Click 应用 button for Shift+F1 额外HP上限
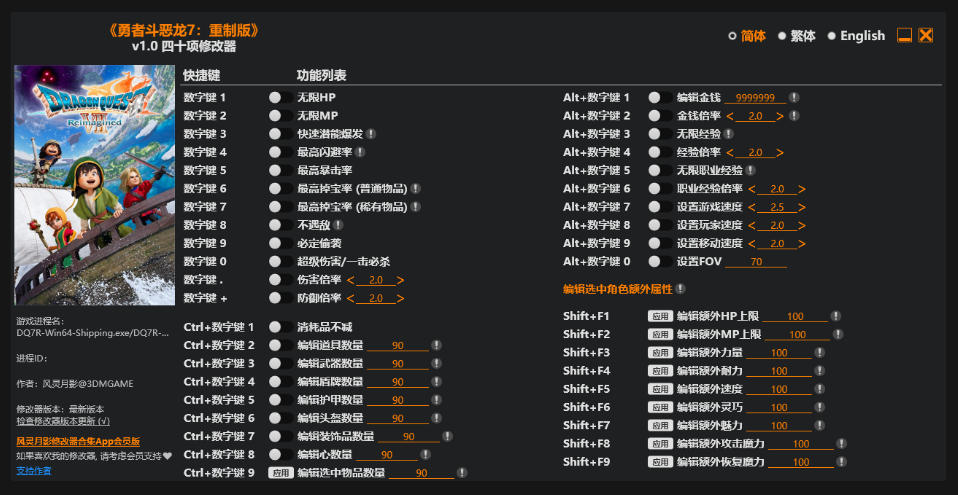 660,316
